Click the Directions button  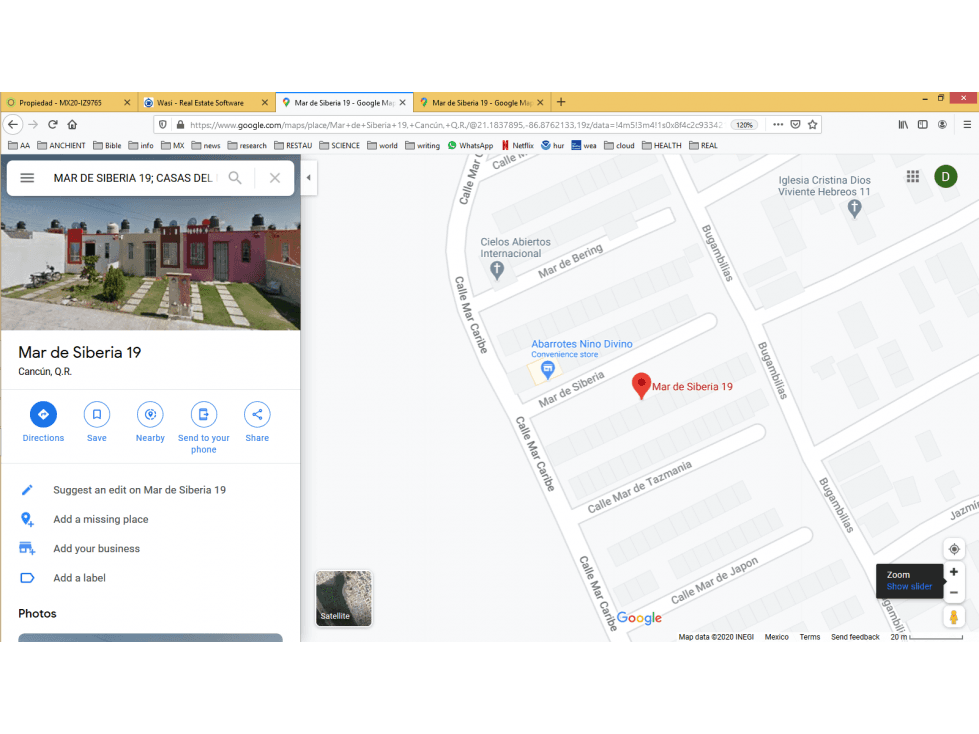click(x=43, y=414)
